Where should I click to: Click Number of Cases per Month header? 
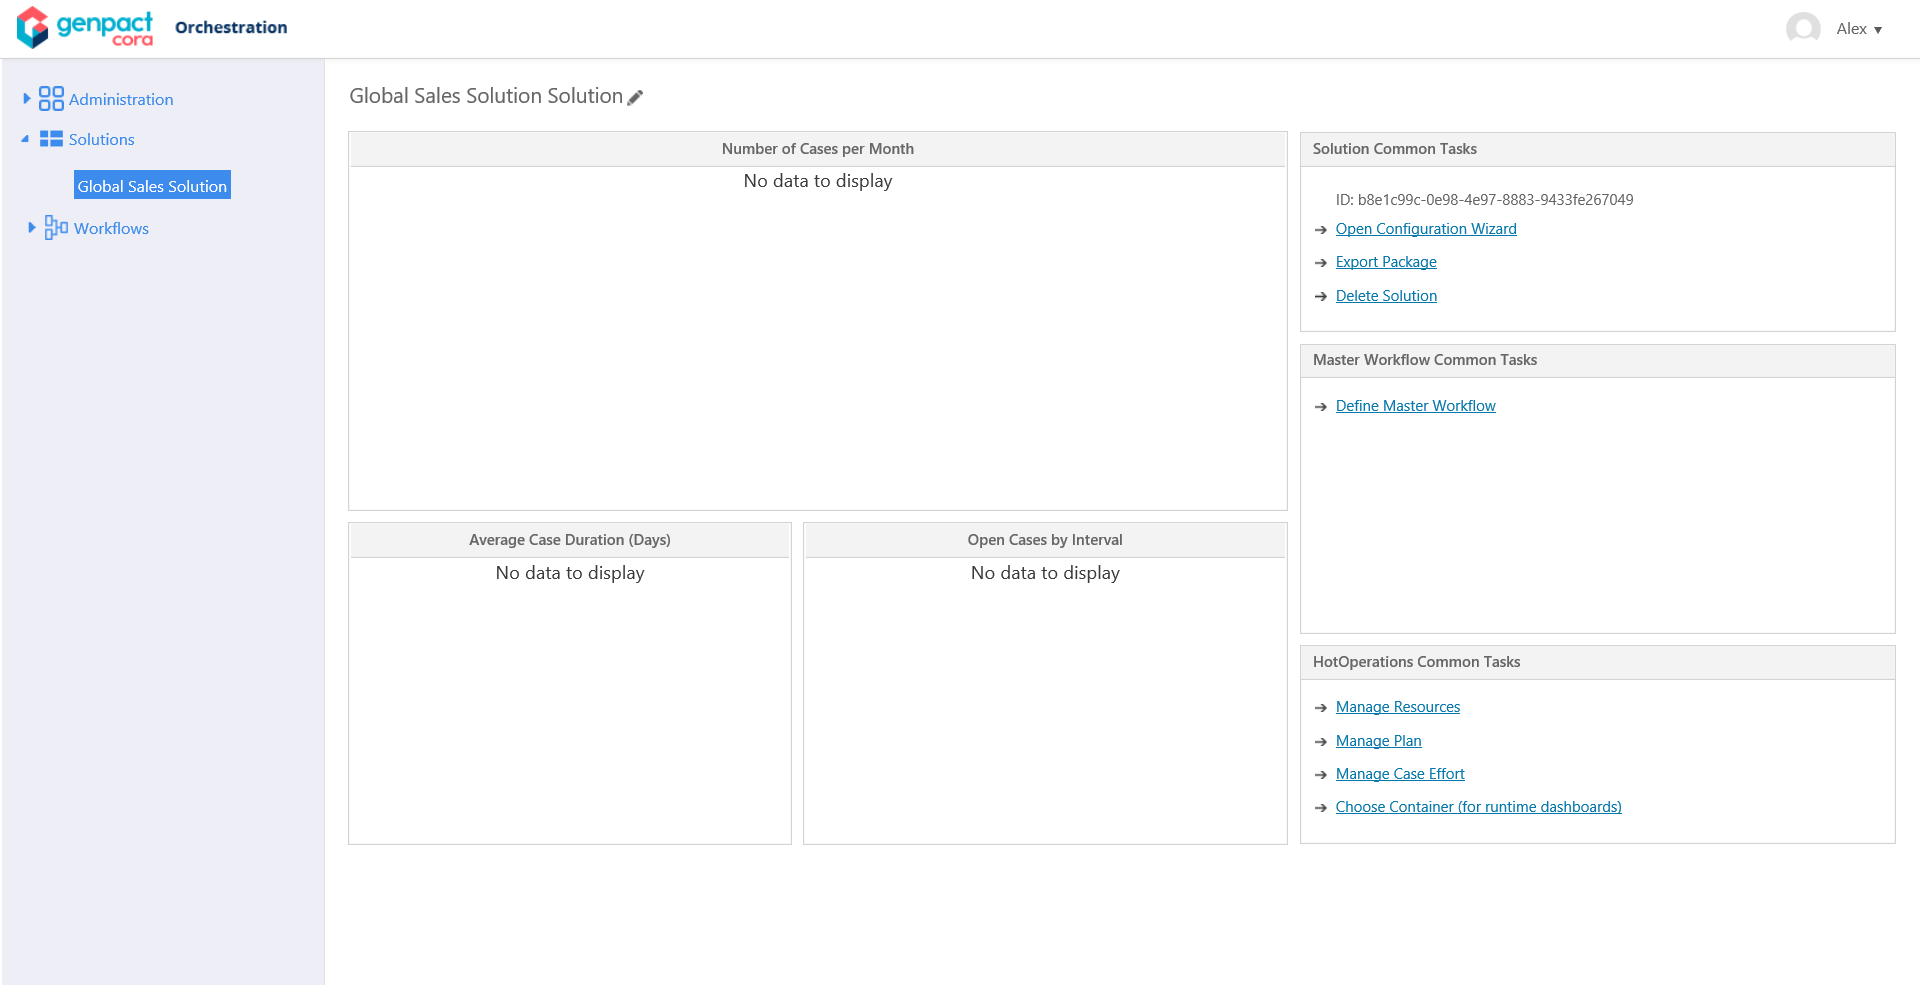818,149
